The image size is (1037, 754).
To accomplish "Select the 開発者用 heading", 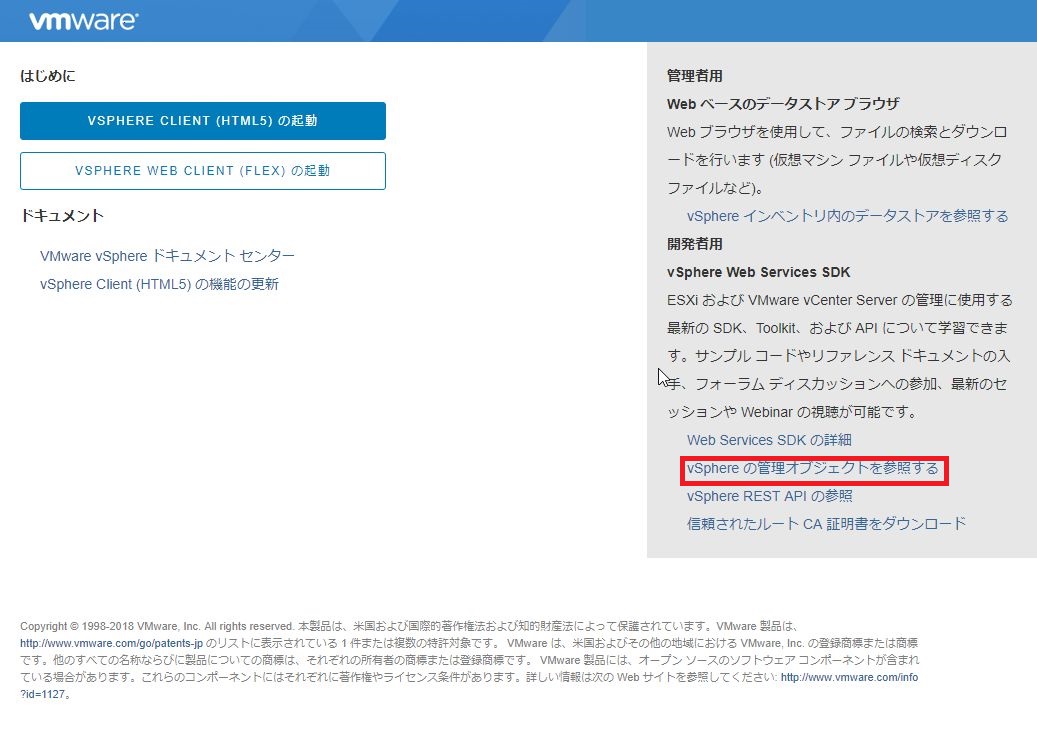I will tap(694, 244).
